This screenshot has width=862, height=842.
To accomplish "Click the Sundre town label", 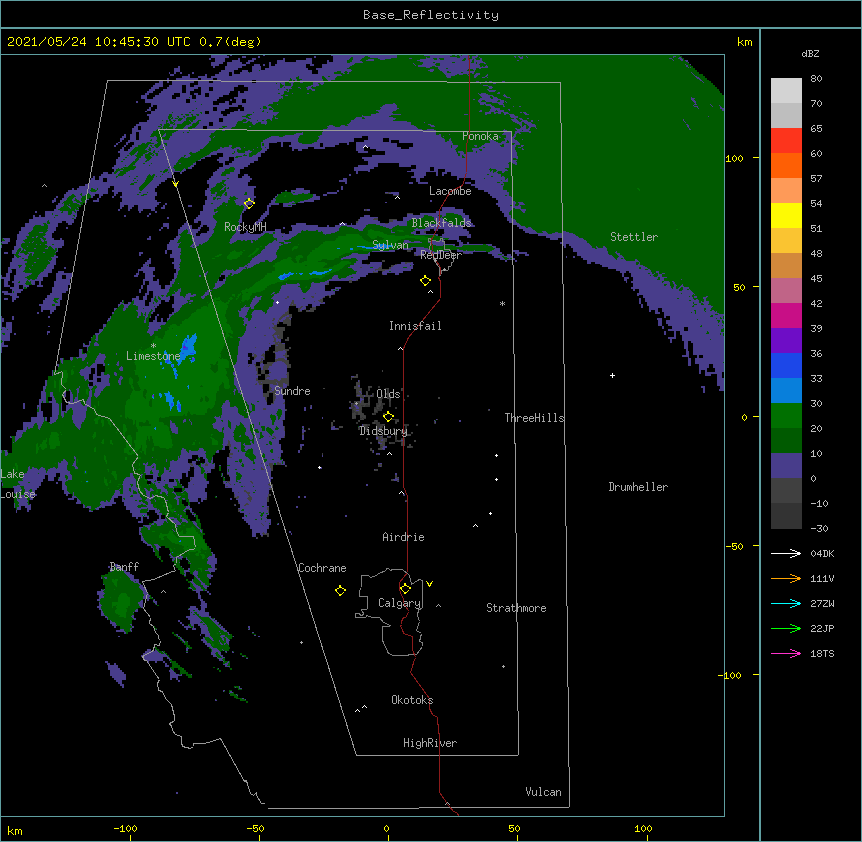I will coord(292,391).
